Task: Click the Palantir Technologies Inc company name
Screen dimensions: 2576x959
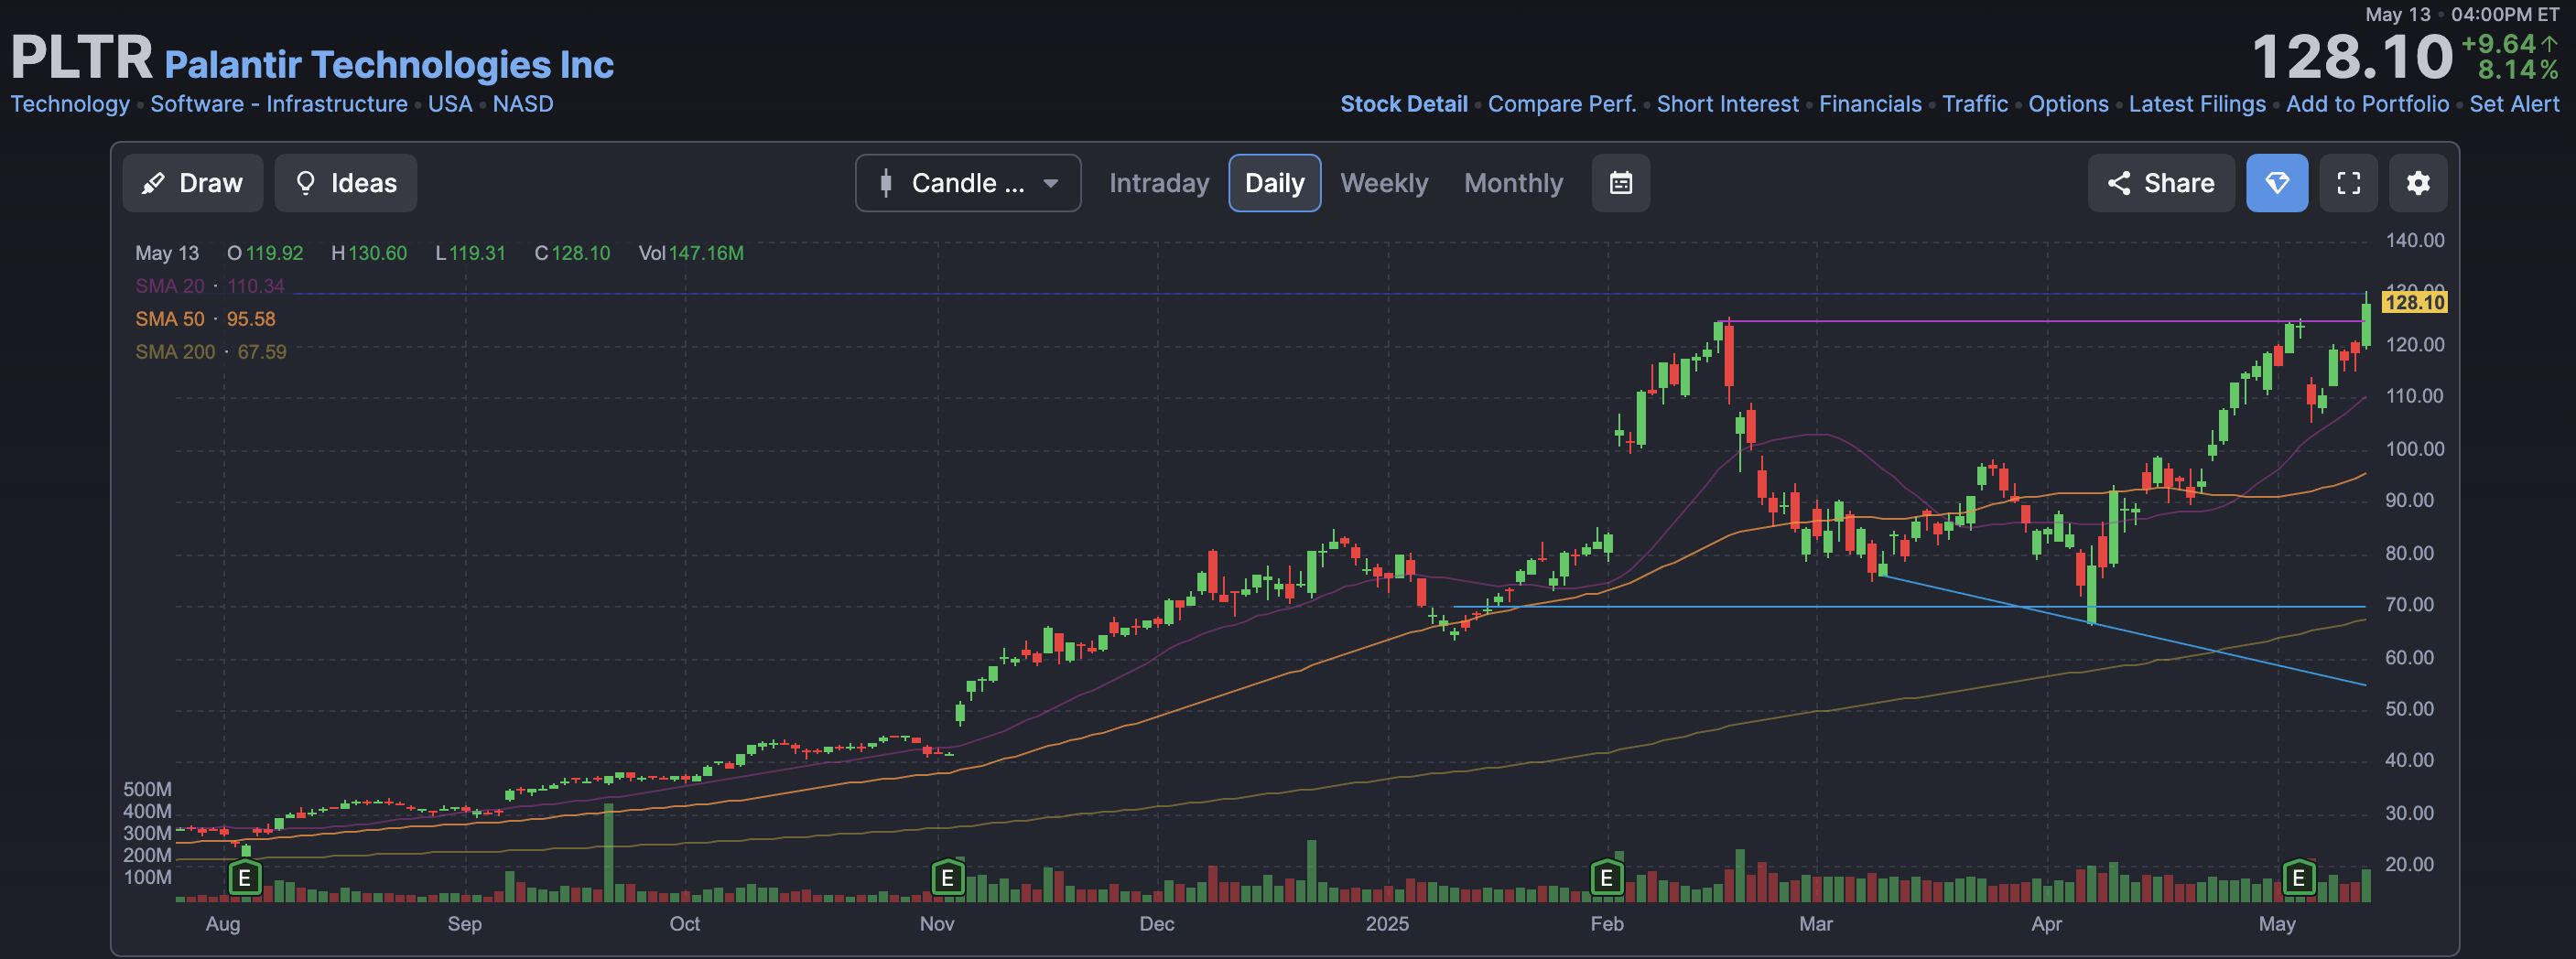Action: (389, 64)
